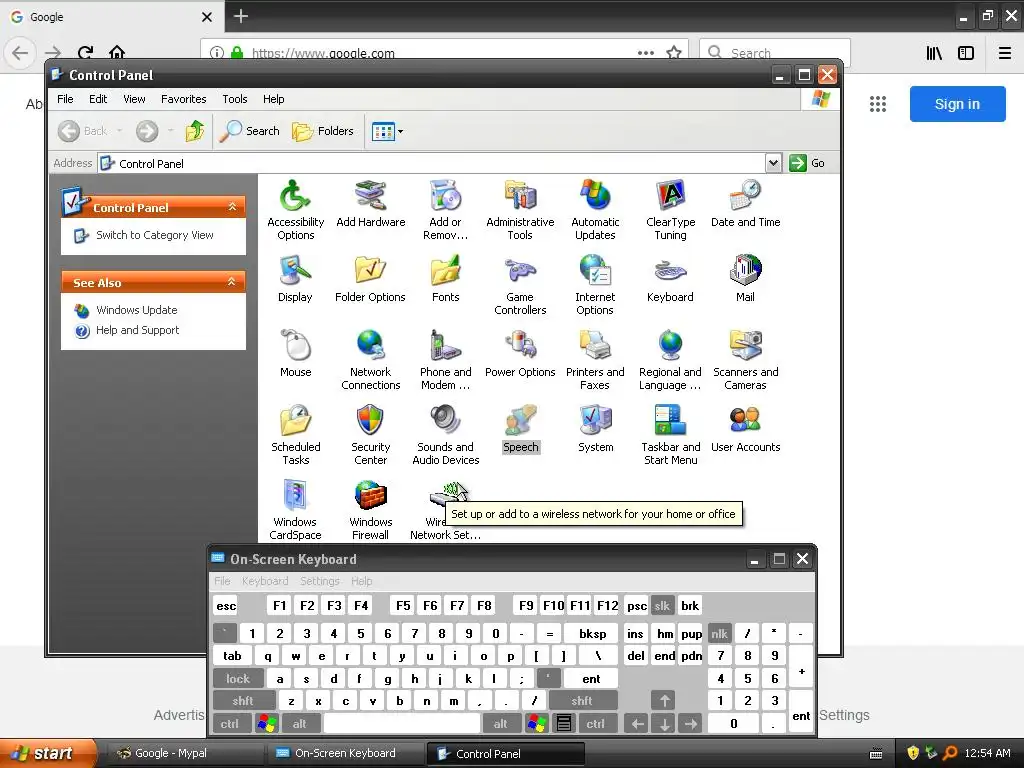Open Game Controllers icon
The width and height of the screenshot is (1024, 768).
[520, 285]
